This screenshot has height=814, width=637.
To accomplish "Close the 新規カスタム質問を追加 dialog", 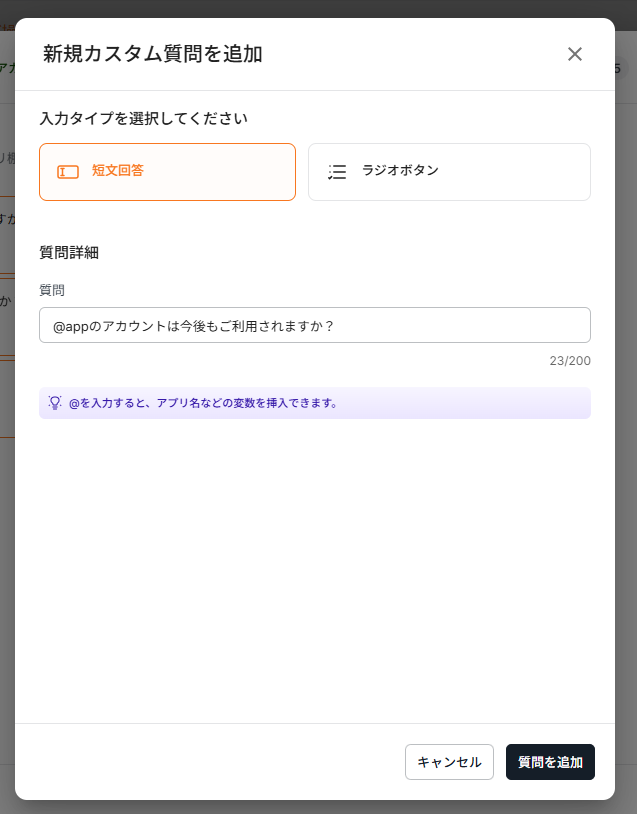I will coord(574,54).
